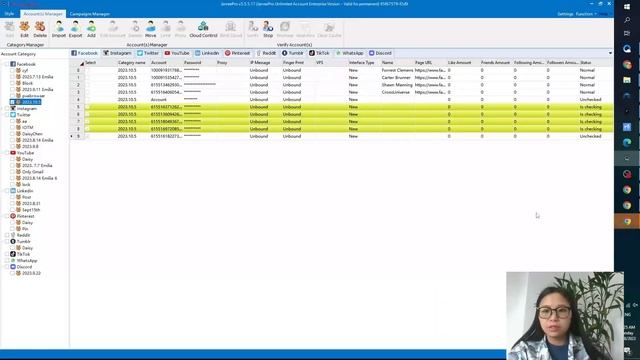Screen dimensions: 640x360
Task: Switch to the Pinterest platform tab
Action: (x=238, y=53)
